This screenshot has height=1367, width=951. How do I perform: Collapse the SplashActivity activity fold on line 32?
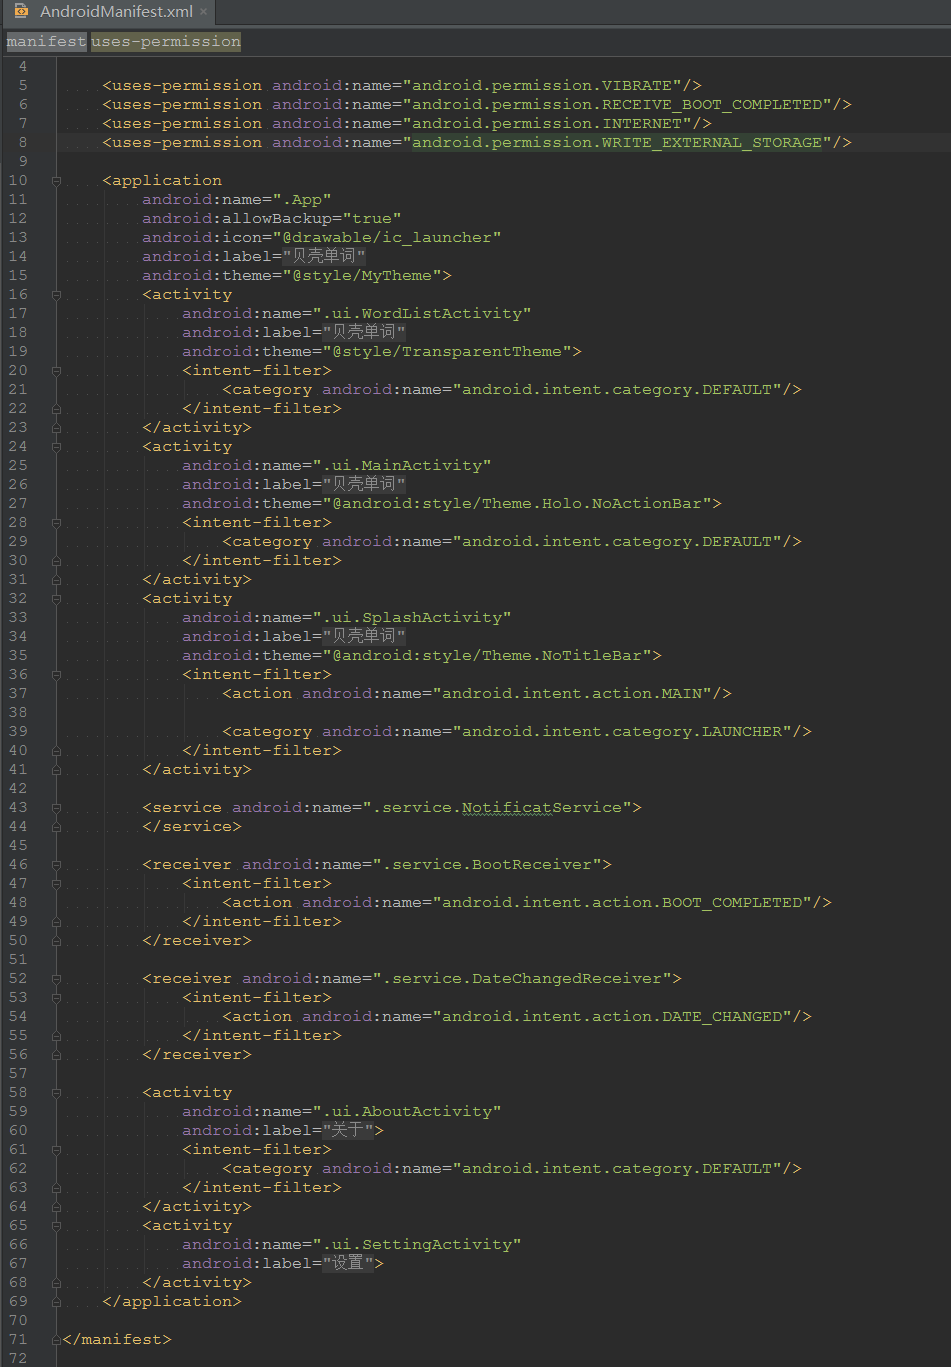pyautogui.click(x=56, y=599)
